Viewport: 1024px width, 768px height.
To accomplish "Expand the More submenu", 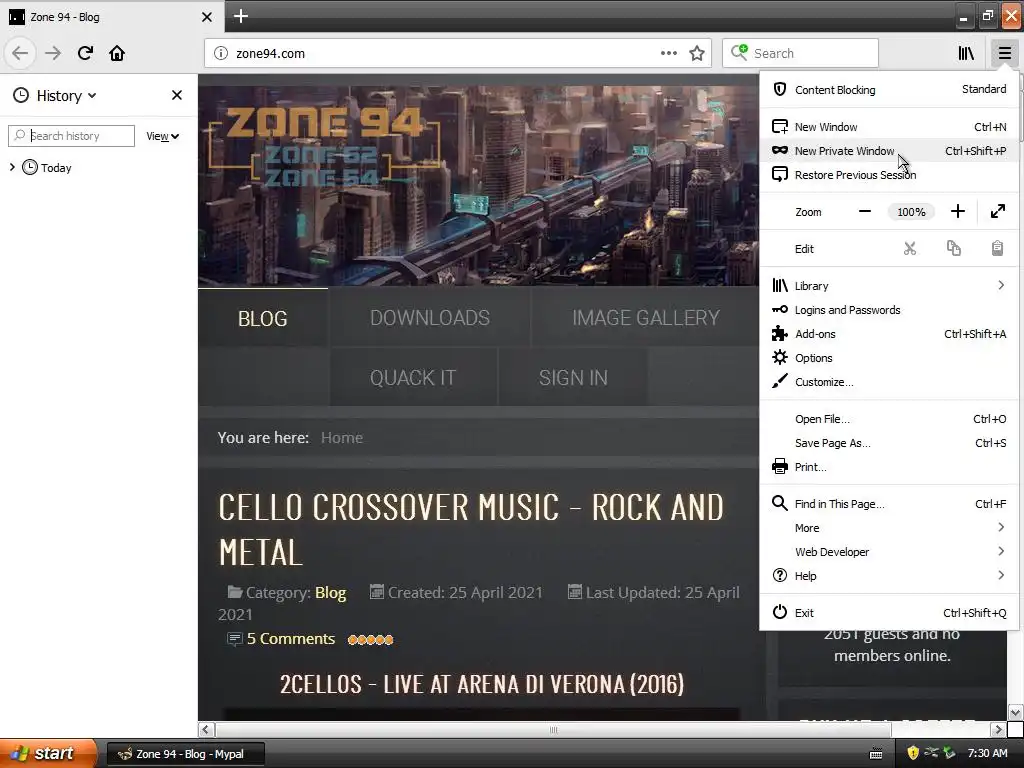I will point(889,528).
